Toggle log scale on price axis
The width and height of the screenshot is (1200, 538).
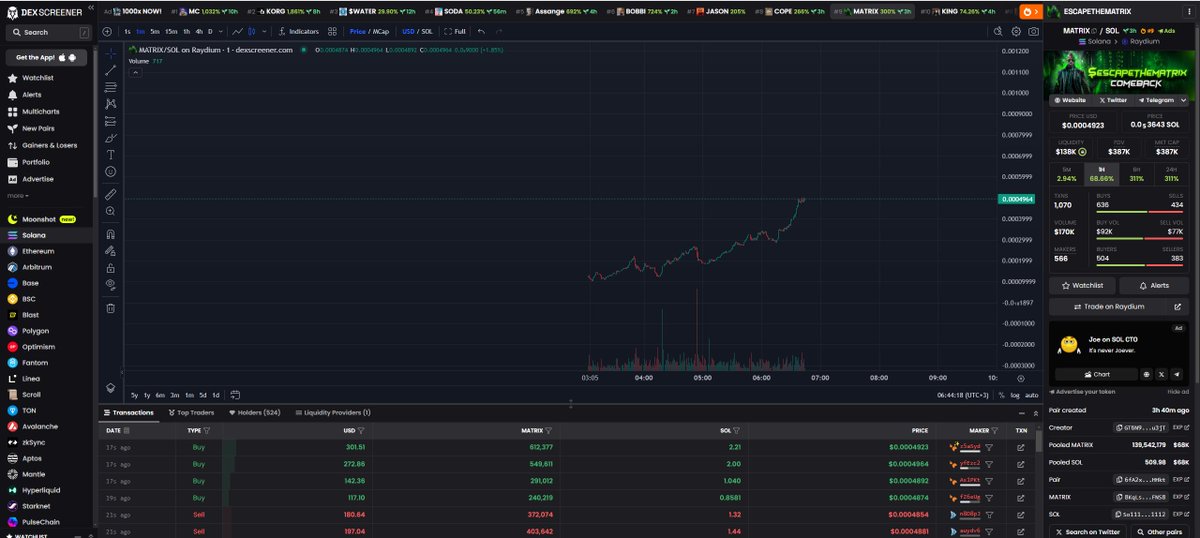click(x=1014, y=395)
